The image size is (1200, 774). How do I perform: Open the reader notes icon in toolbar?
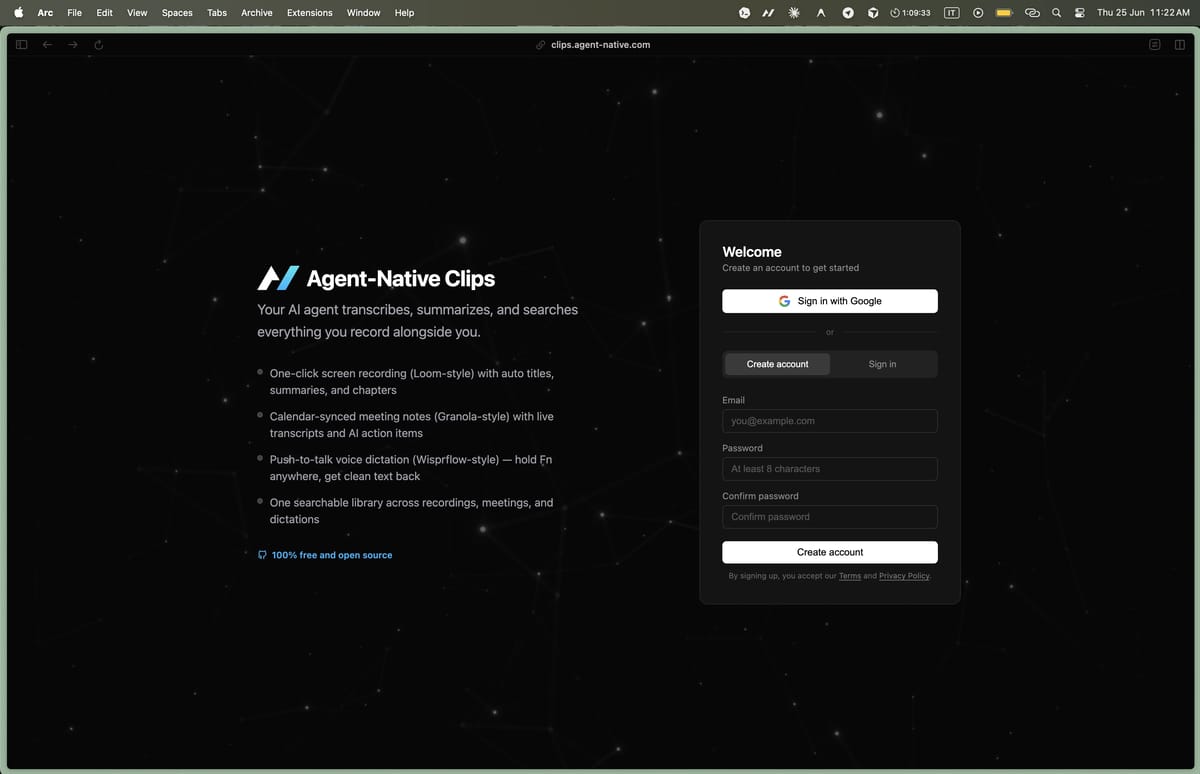click(x=1155, y=44)
